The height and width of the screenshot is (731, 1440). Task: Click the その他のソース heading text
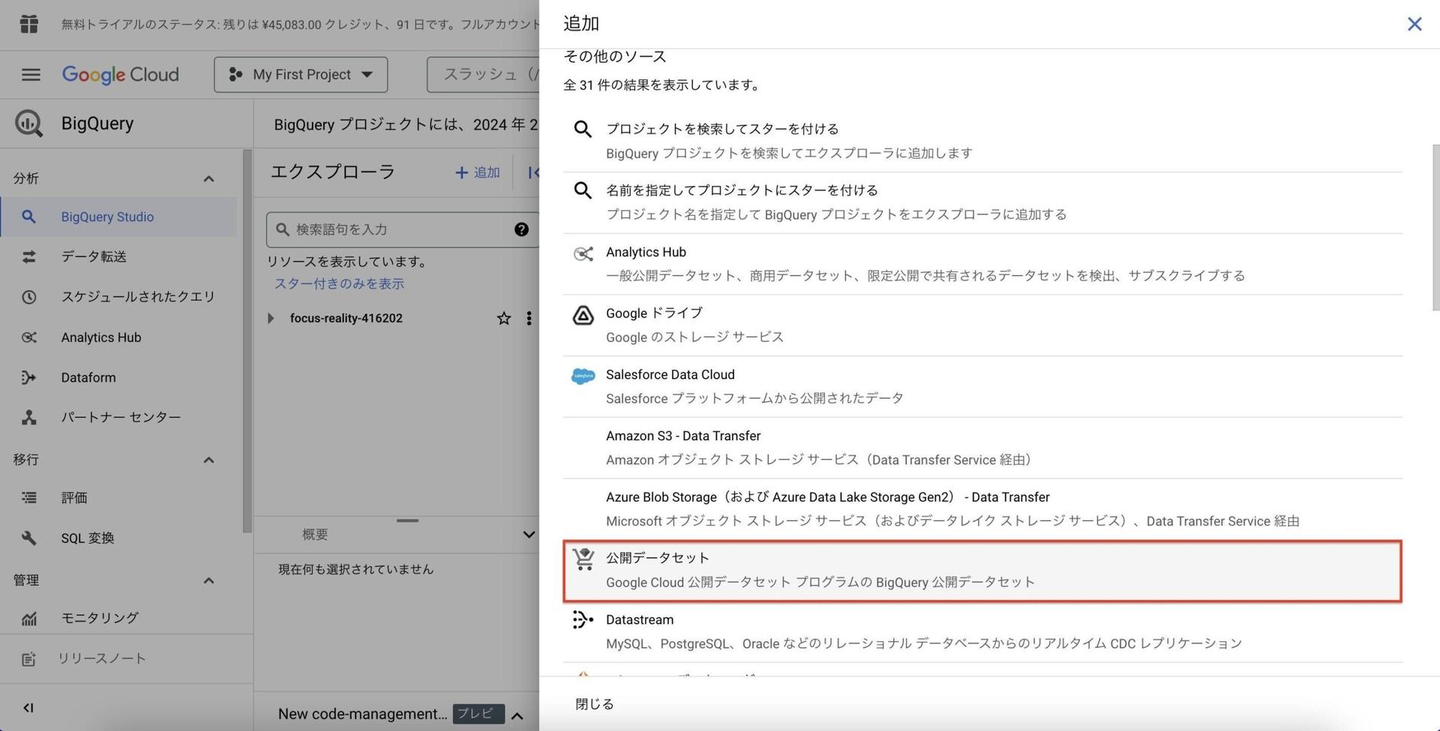[x=615, y=57]
